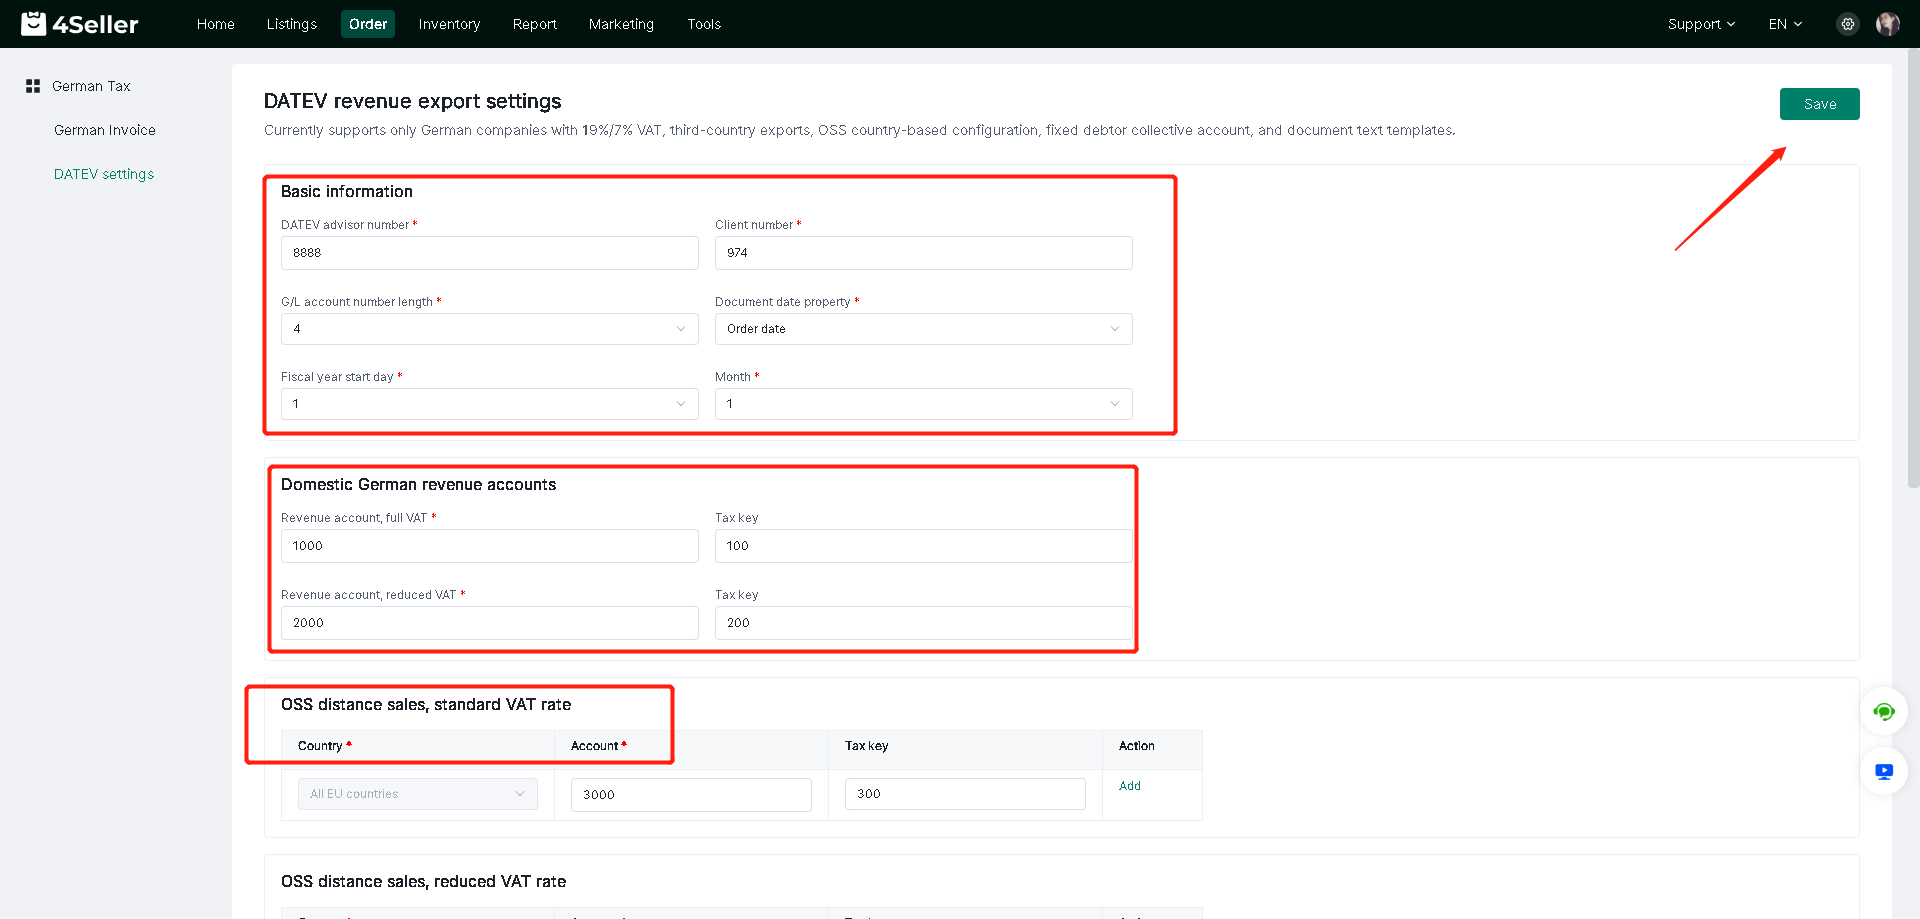The image size is (1920, 919).
Task: Click the Revenue account, reduced VAT field
Action: click(490, 623)
